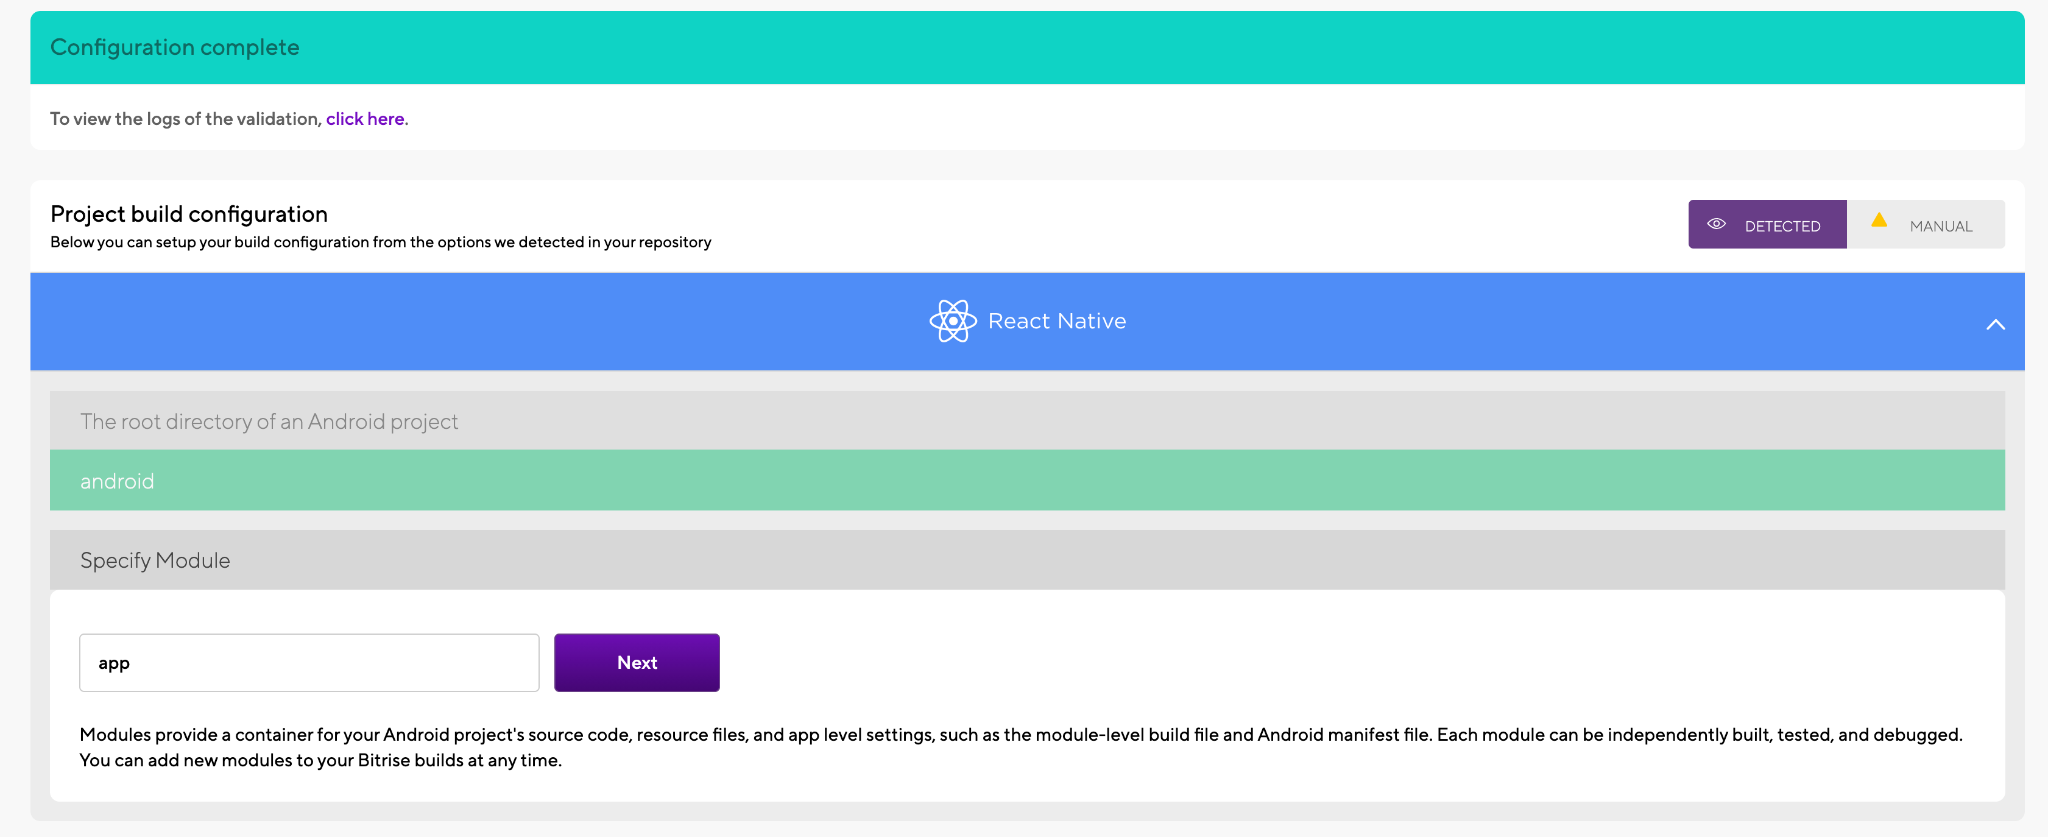Click the 'Project build configuration' heading

pos(189,214)
